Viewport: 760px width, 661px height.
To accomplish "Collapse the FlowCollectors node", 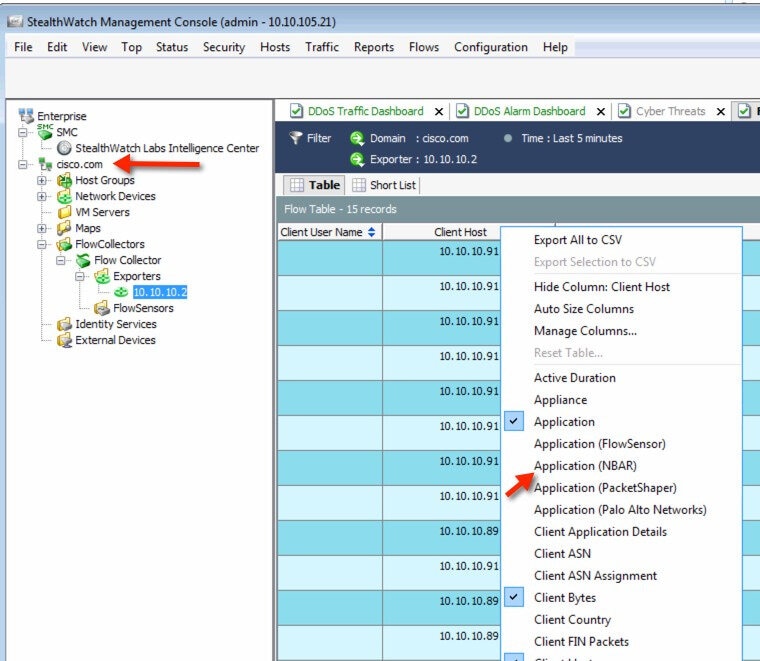I will click(x=42, y=244).
